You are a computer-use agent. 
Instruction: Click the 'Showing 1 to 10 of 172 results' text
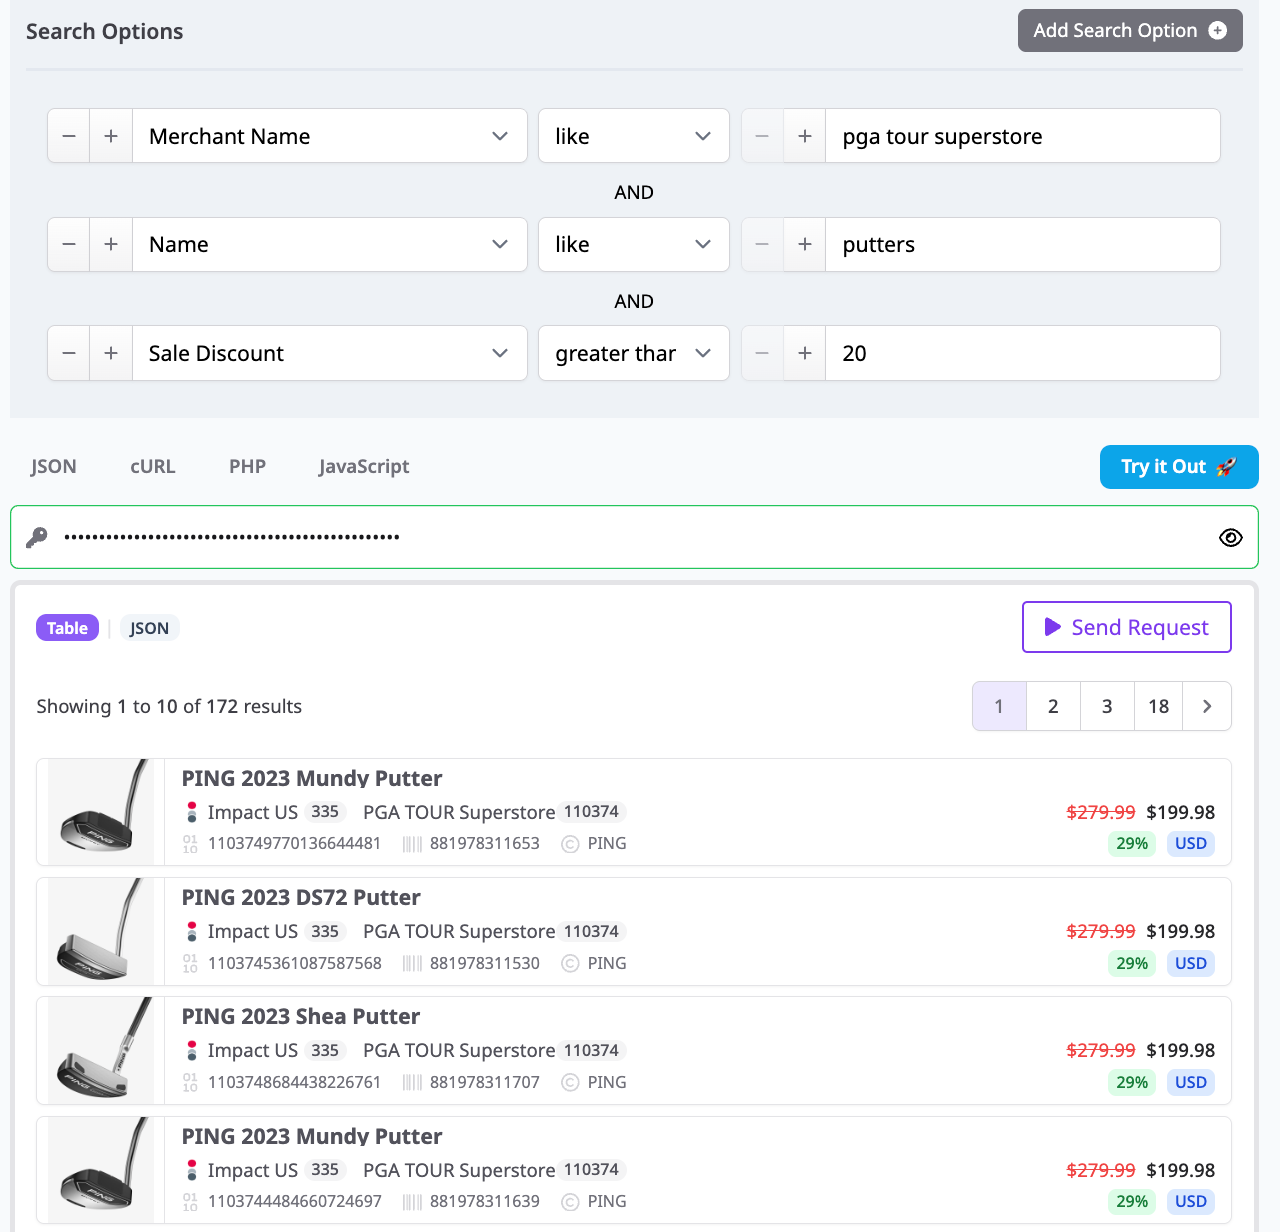(x=169, y=707)
